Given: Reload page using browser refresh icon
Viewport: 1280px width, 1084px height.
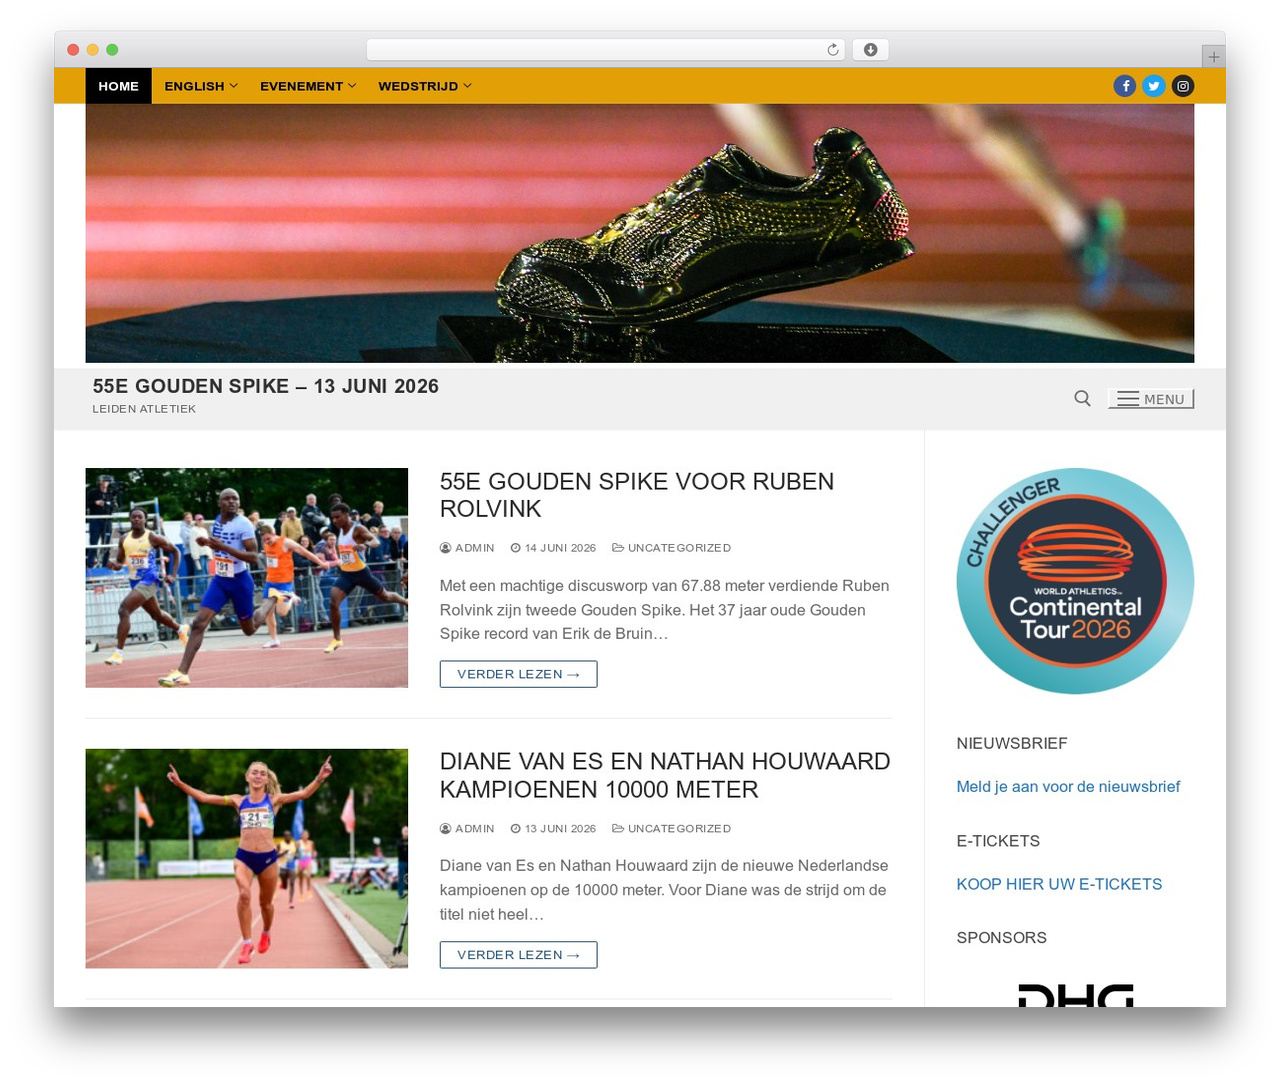Looking at the screenshot, I should point(833,50).
